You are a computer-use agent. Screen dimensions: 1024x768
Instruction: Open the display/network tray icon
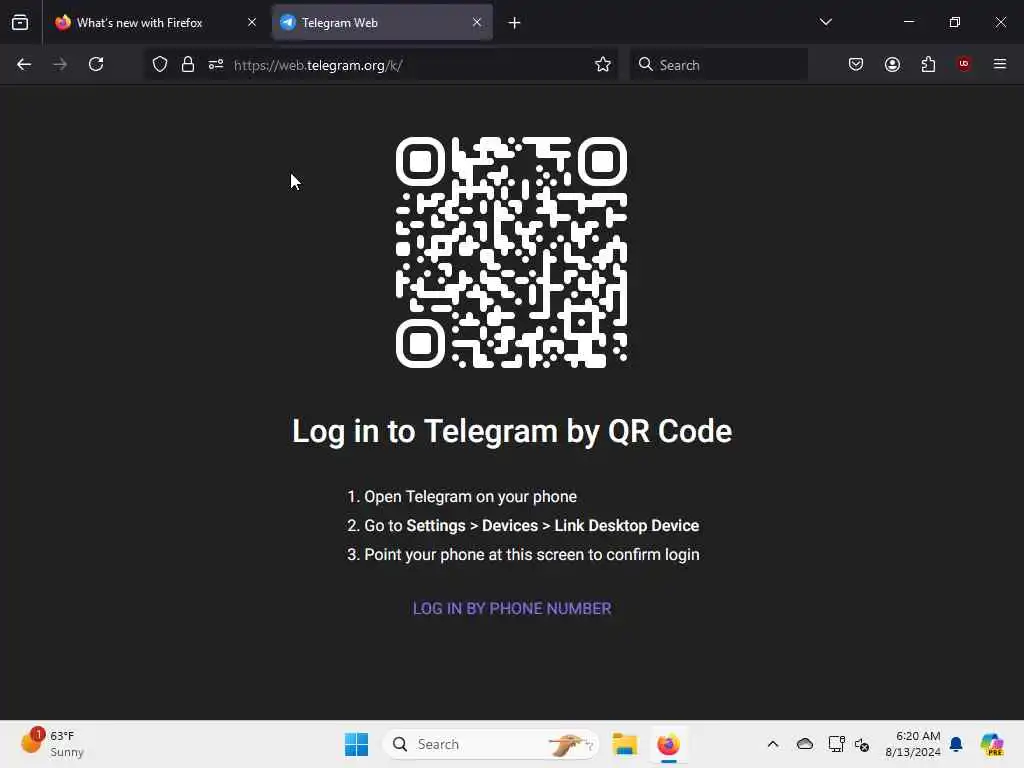point(836,744)
